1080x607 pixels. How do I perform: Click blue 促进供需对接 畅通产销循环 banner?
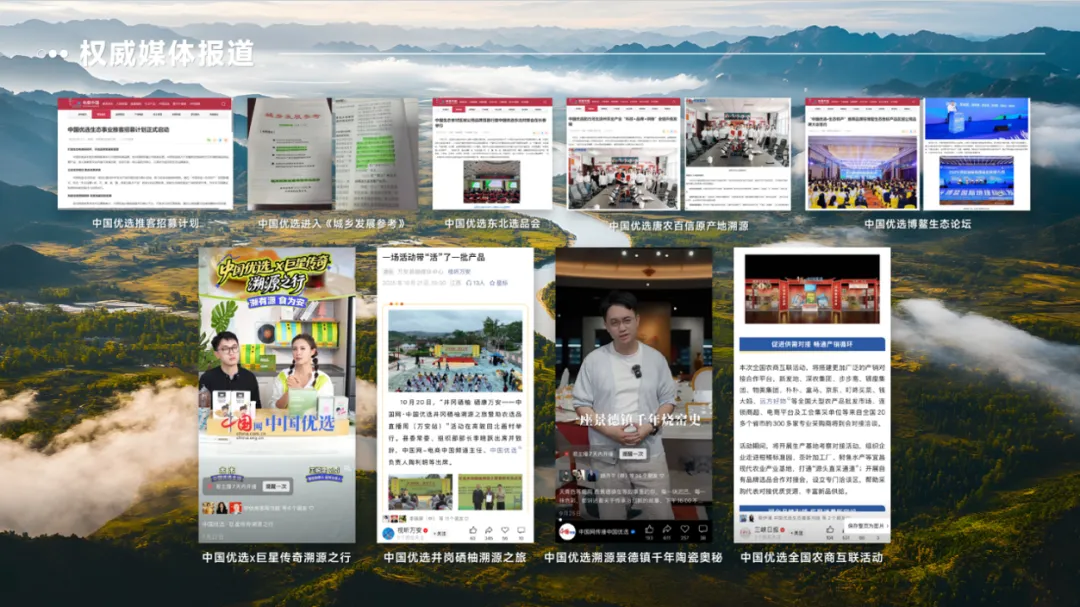[812, 344]
